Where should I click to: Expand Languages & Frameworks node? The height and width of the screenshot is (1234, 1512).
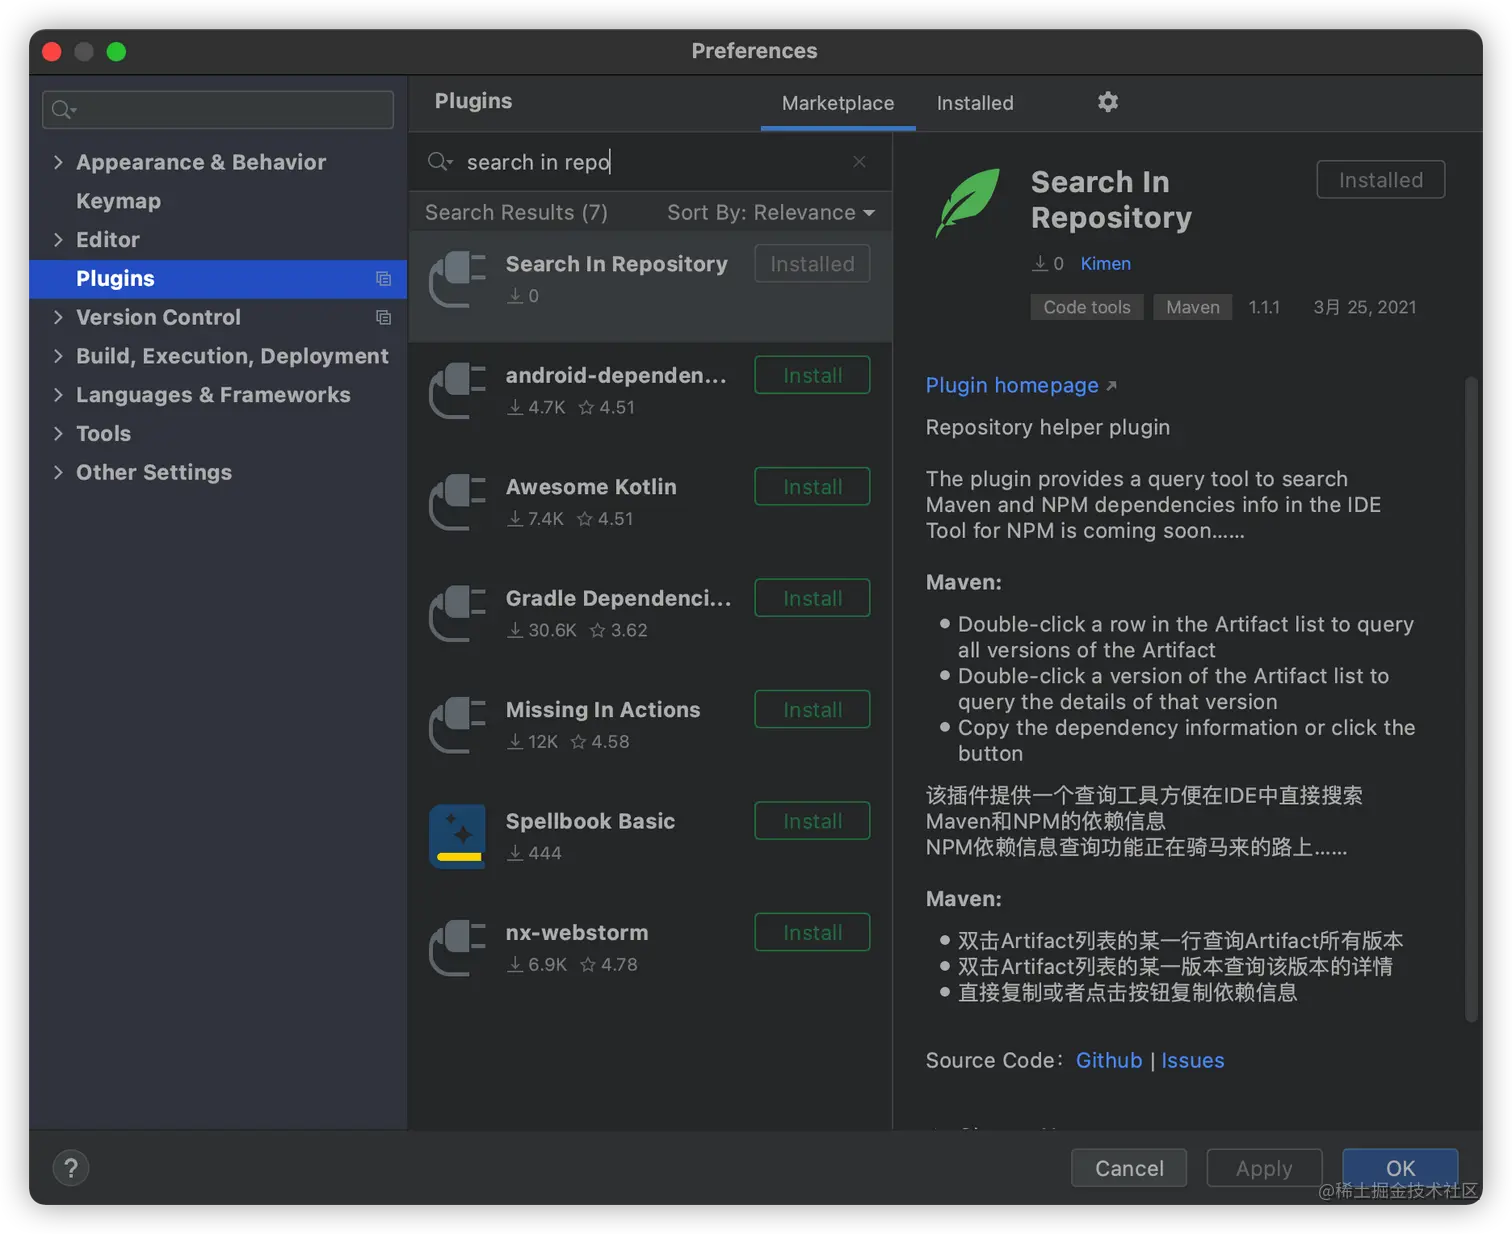(x=58, y=395)
